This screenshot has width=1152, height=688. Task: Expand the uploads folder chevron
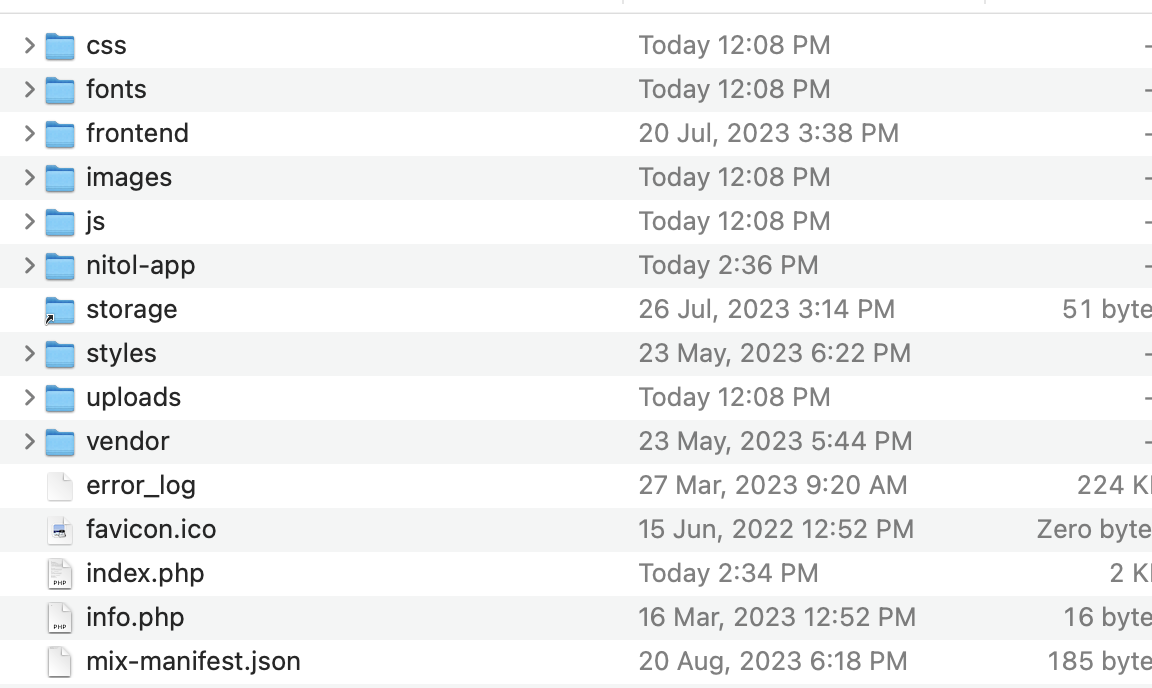[29, 398]
